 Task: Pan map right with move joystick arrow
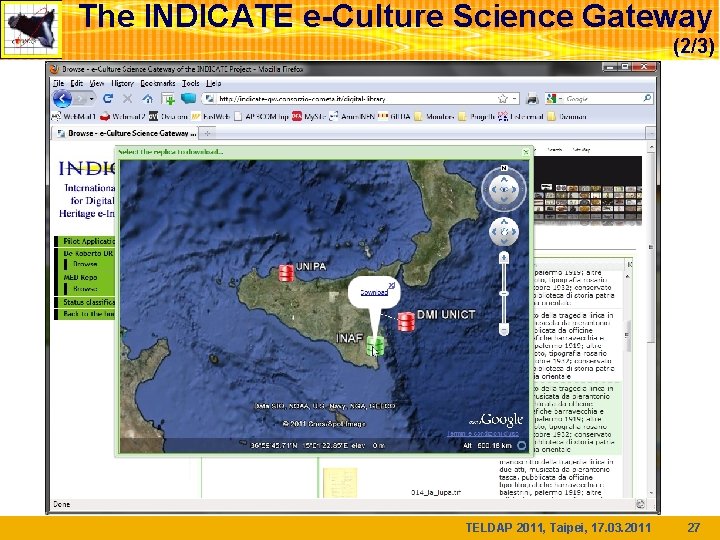click(x=514, y=231)
